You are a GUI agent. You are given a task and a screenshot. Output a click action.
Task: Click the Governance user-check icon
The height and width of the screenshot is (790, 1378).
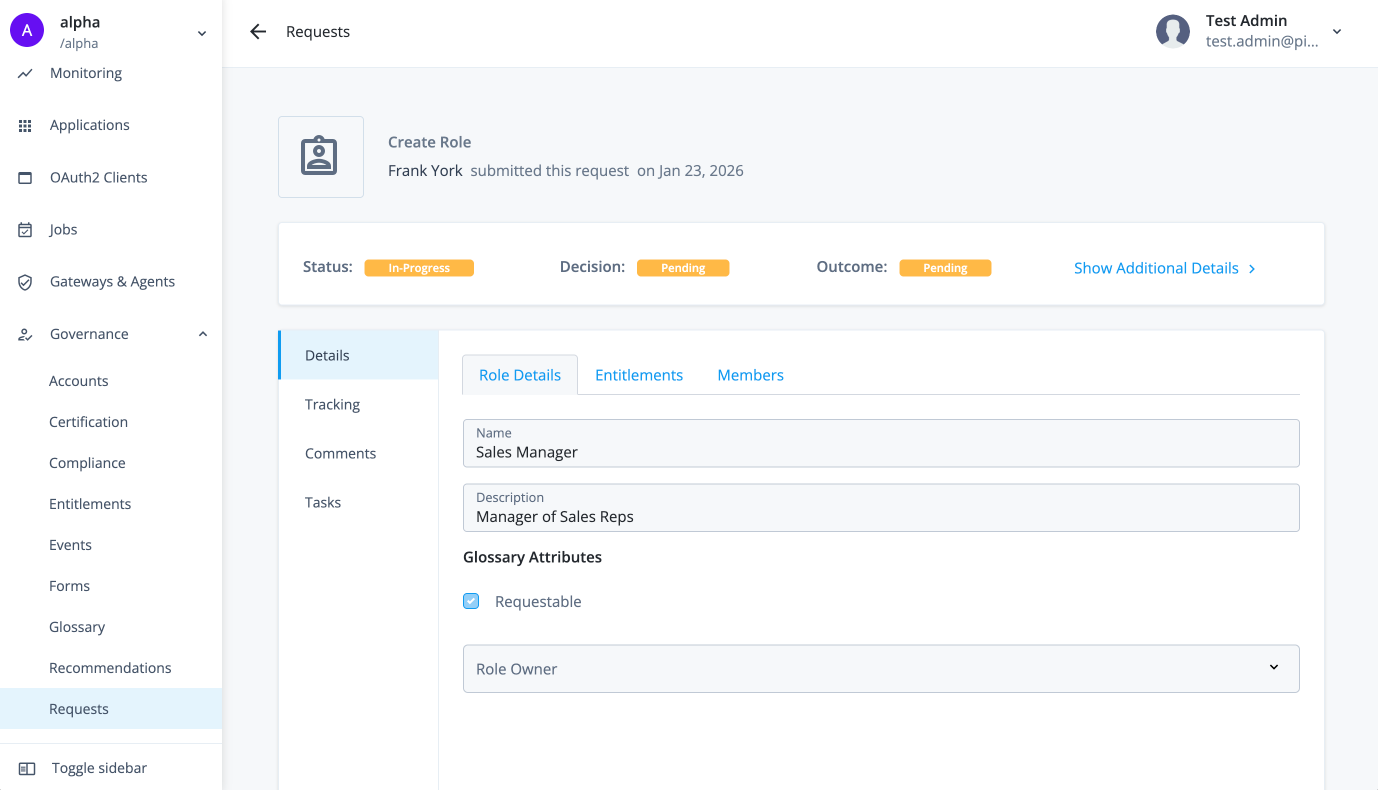point(26,335)
